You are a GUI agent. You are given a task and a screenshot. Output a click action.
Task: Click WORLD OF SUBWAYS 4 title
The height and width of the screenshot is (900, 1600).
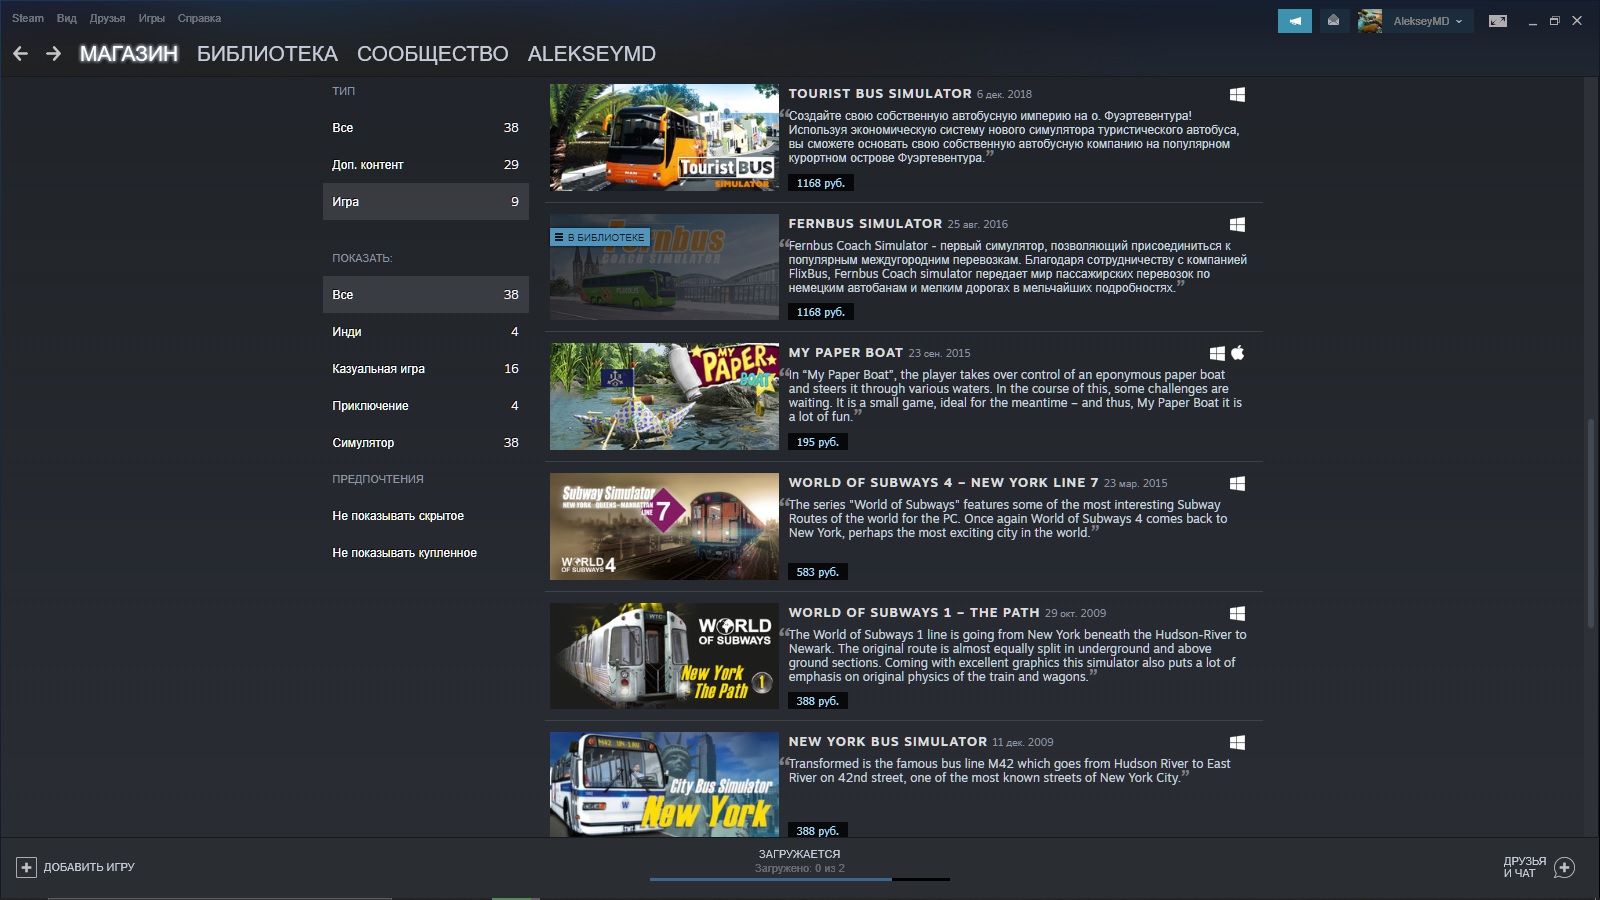943,483
